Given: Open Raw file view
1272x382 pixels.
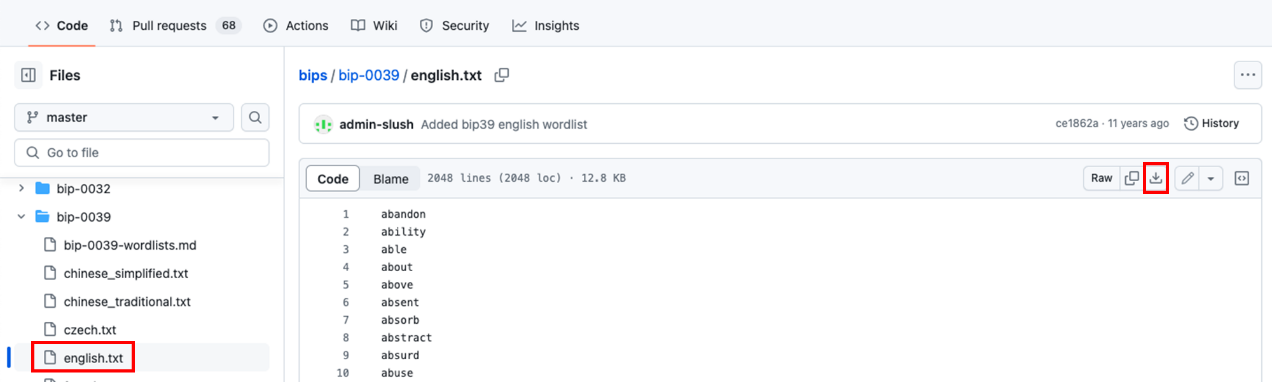Looking at the screenshot, I should [1101, 178].
